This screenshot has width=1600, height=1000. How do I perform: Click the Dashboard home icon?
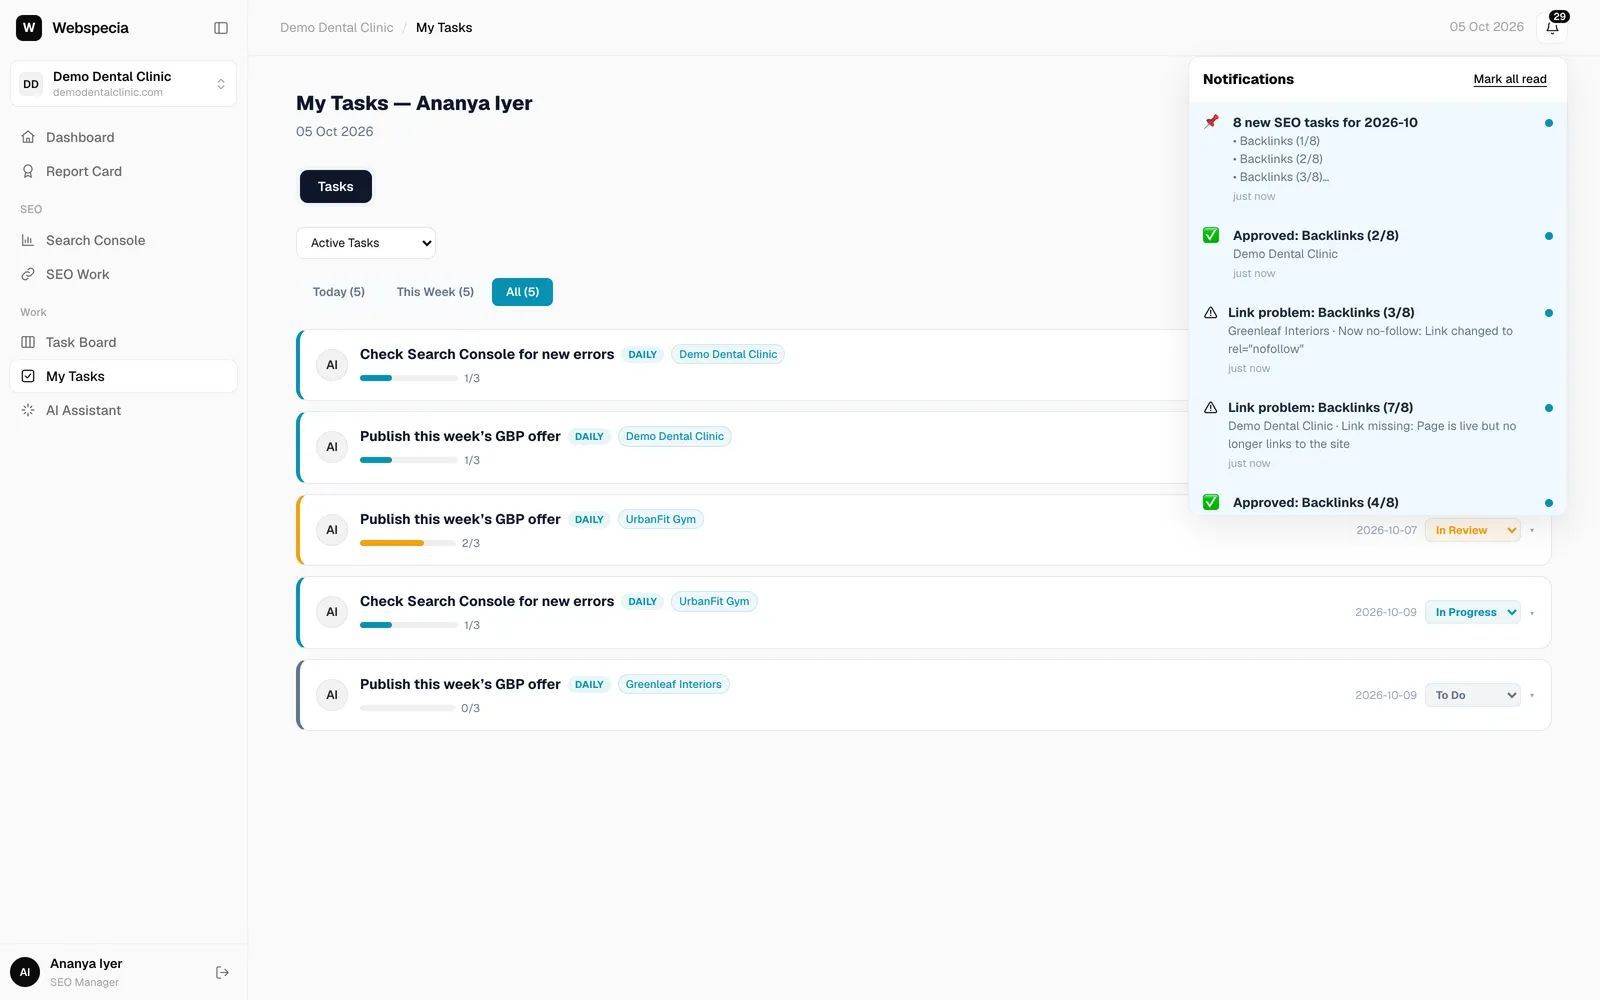(x=28, y=137)
